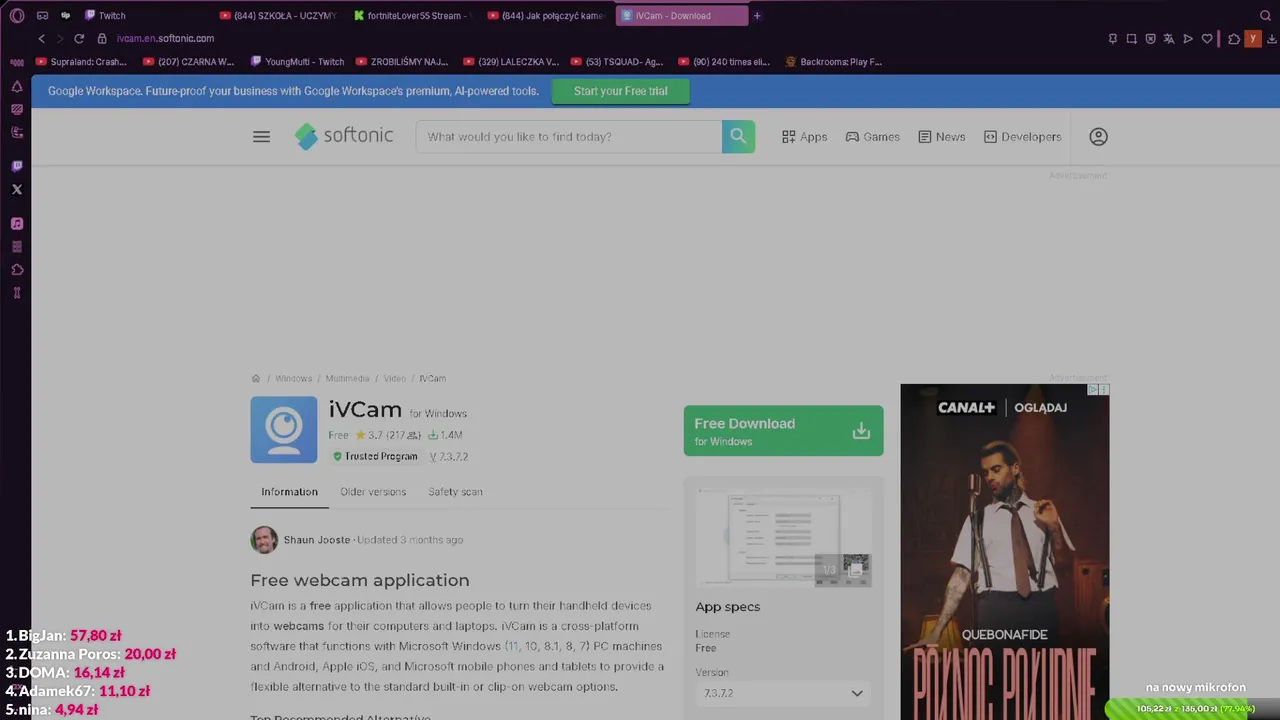Open the Multimedia breadcrumb link
This screenshot has height=720, width=1280.
pos(347,379)
